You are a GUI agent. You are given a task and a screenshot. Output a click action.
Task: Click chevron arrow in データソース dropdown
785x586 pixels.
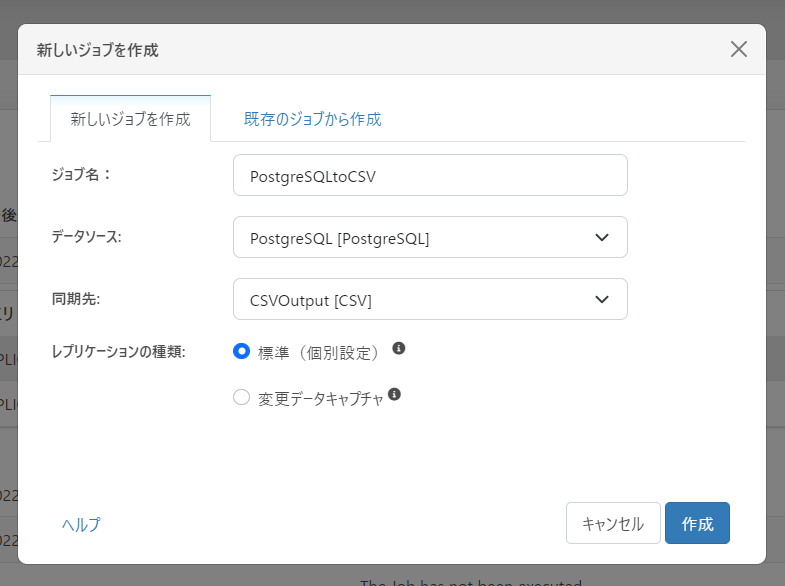tap(602, 237)
